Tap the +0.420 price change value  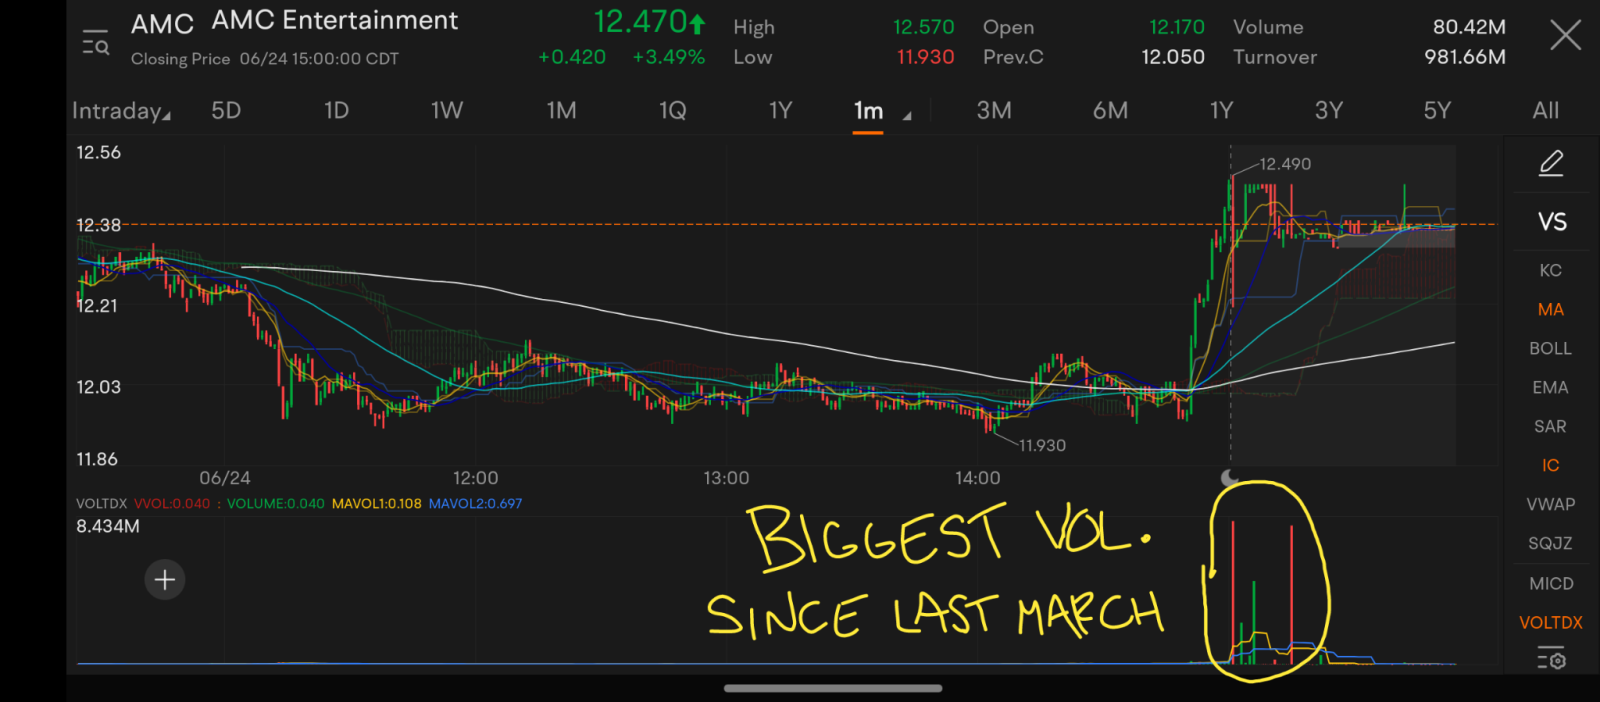[x=572, y=57]
